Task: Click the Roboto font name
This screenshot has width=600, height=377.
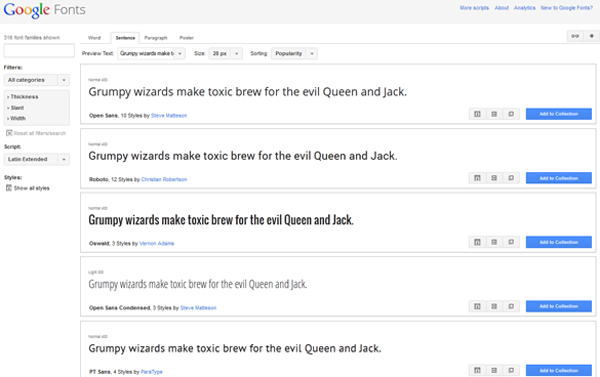Action: (99, 180)
